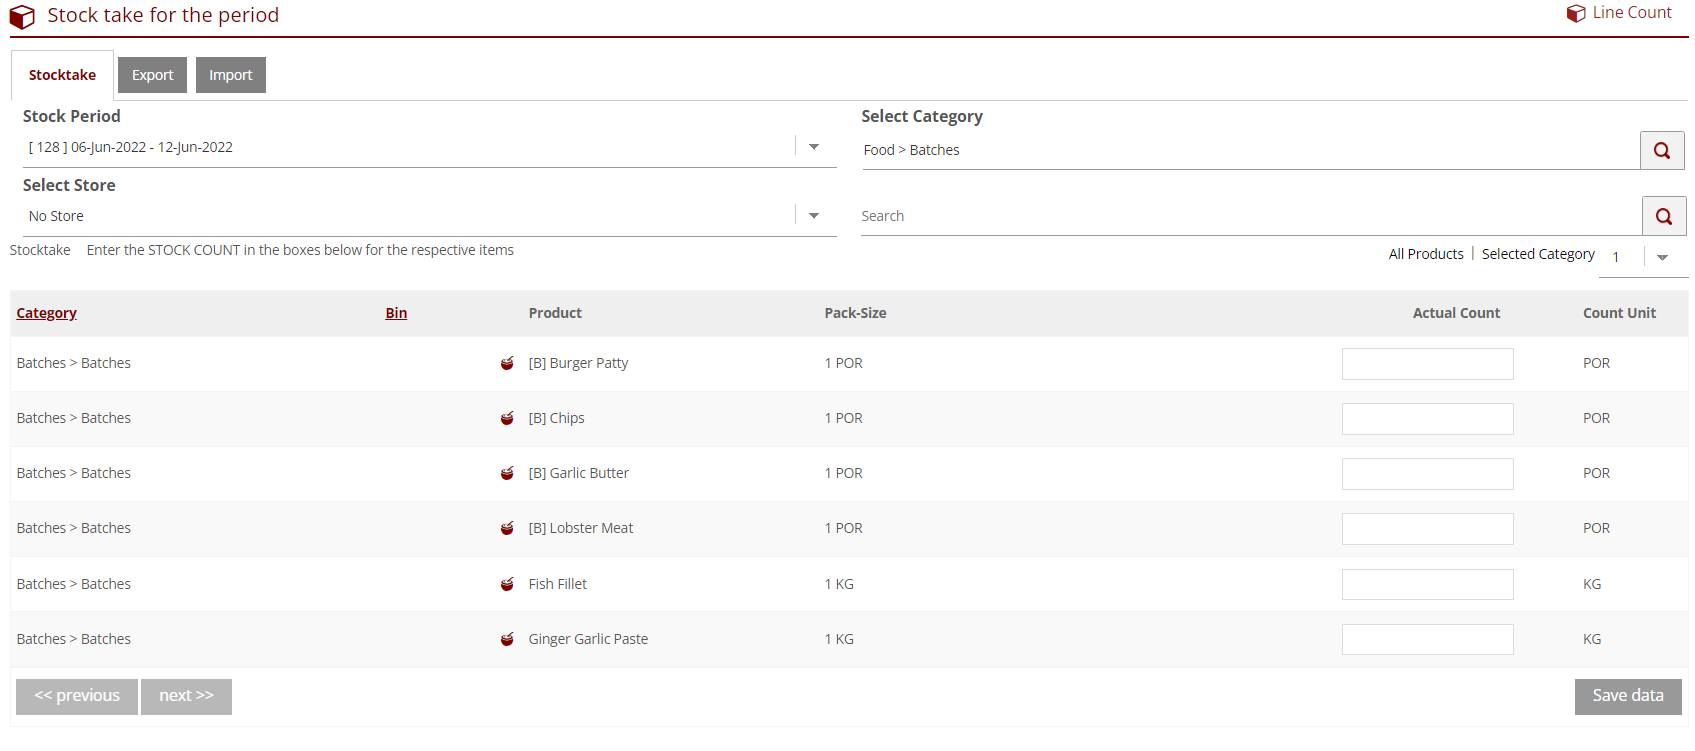The height and width of the screenshot is (751, 1695).
Task: Expand the Stock Period dropdown
Action: coord(814,147)
